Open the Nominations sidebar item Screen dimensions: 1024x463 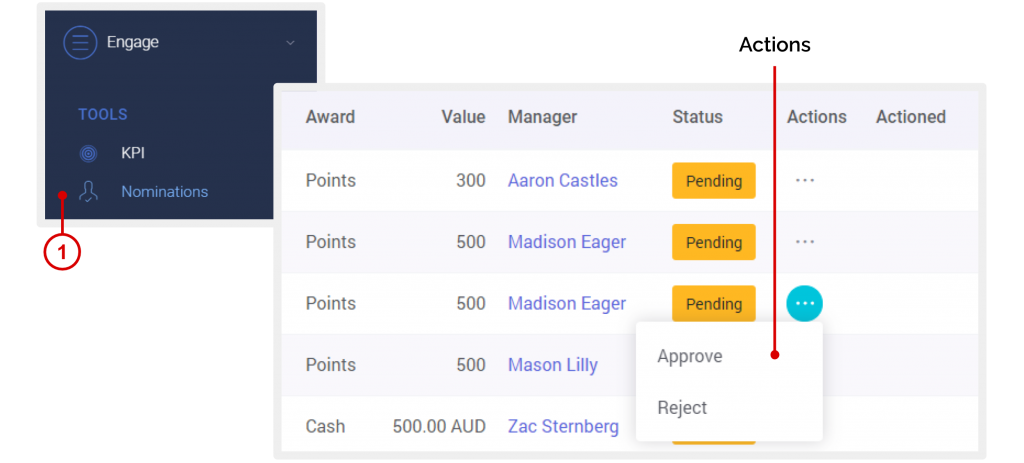pyautogui.click(x=165, y=191)
